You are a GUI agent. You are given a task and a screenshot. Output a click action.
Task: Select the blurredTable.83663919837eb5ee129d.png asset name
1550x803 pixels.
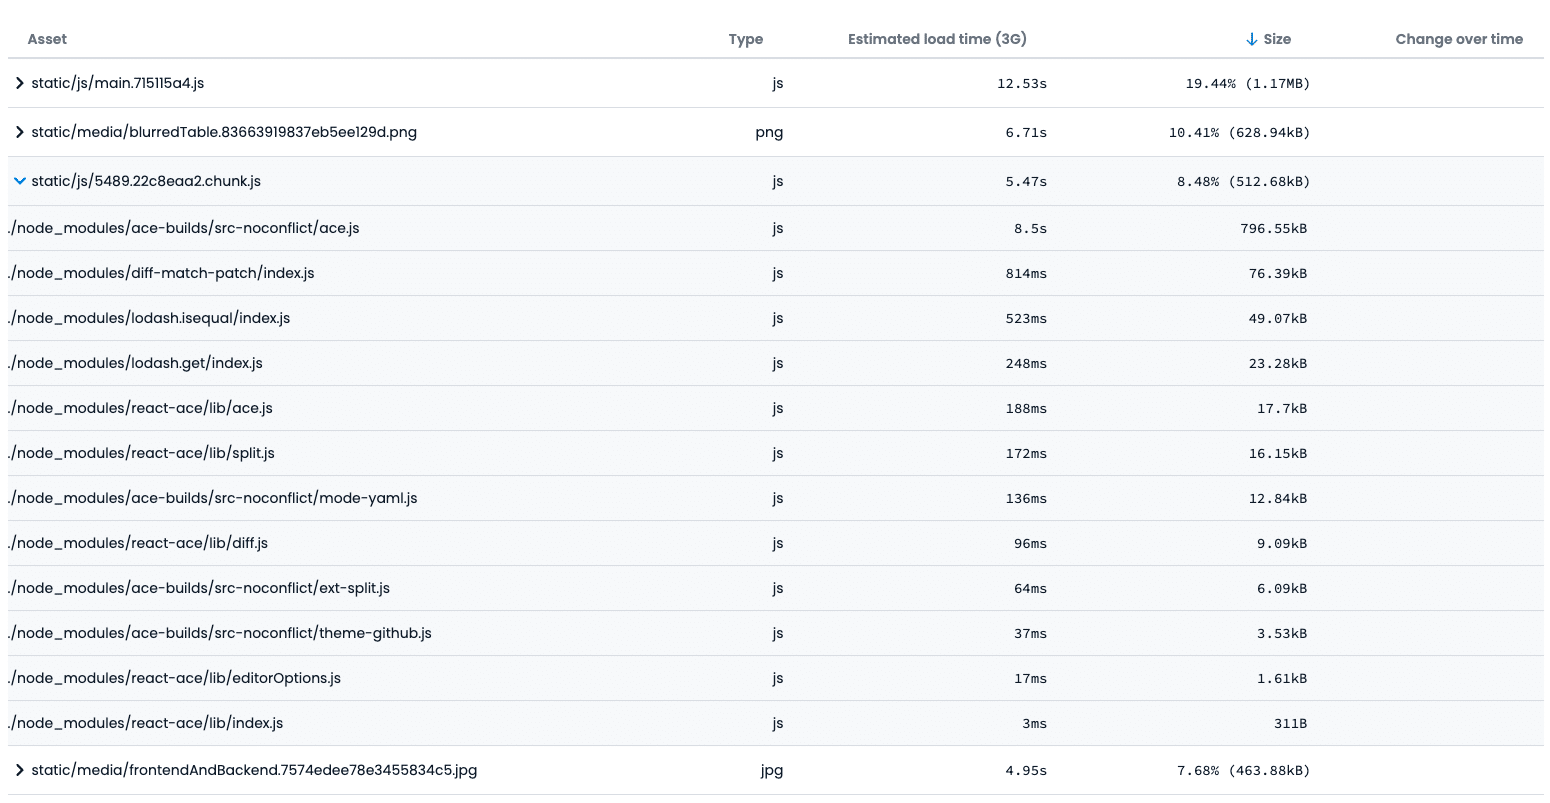coord(224,132)
